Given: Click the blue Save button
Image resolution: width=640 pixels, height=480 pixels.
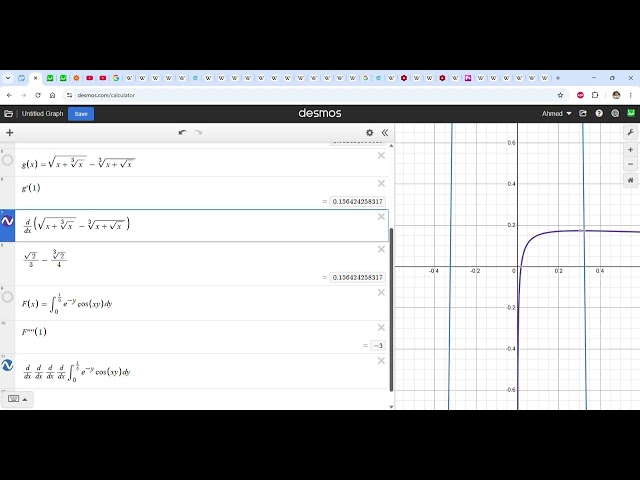Looking at the screenshot, I should (81, 114).
